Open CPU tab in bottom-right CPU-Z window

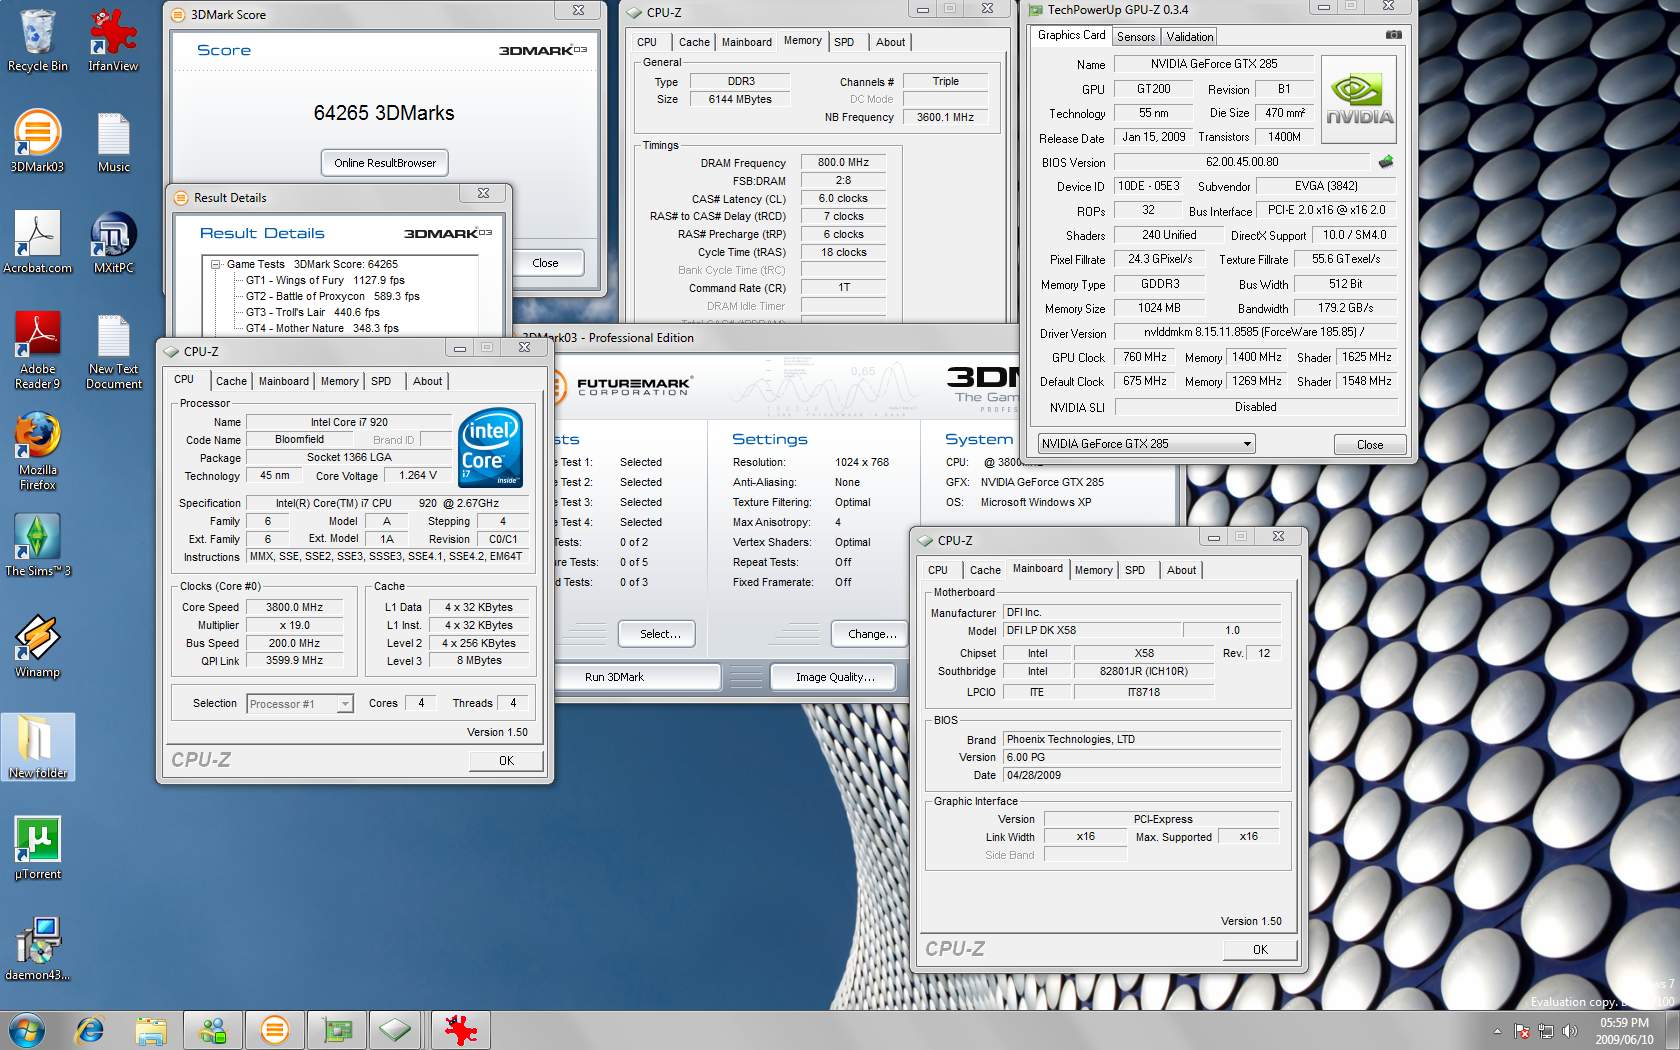(x=938, y=570)
